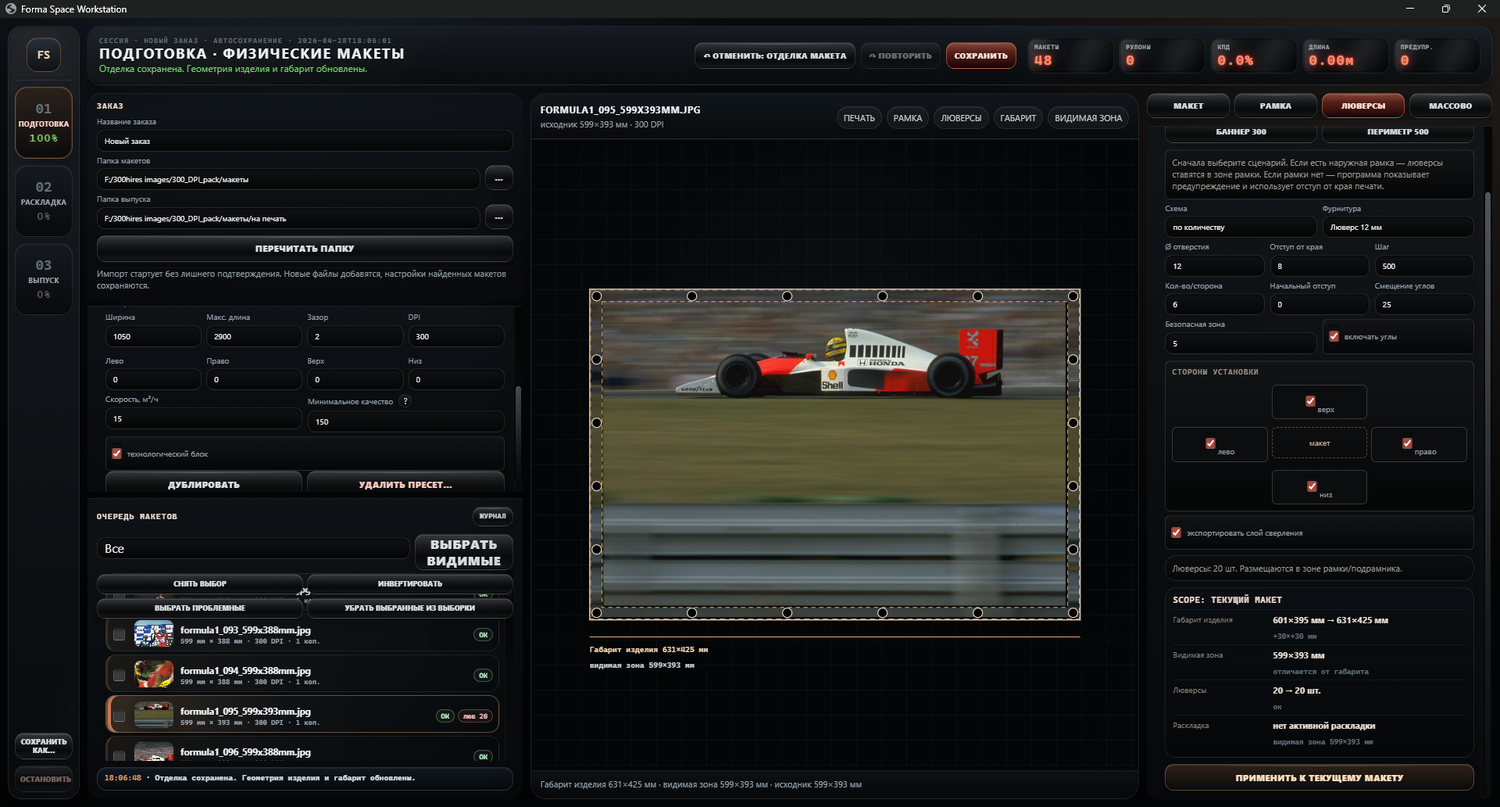Click the OK status badge on formula1_093
The height and width of the screenshot is (807, 1500).
point(483,634)
